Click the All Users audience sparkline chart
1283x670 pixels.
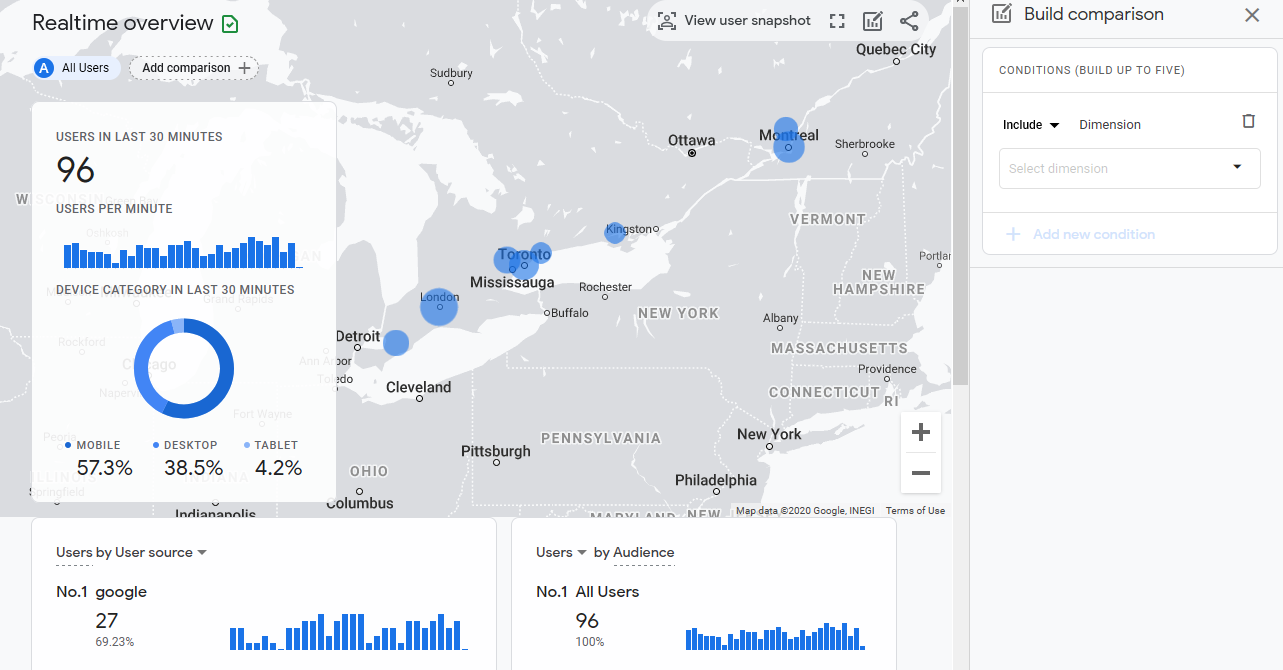point(775,636)
